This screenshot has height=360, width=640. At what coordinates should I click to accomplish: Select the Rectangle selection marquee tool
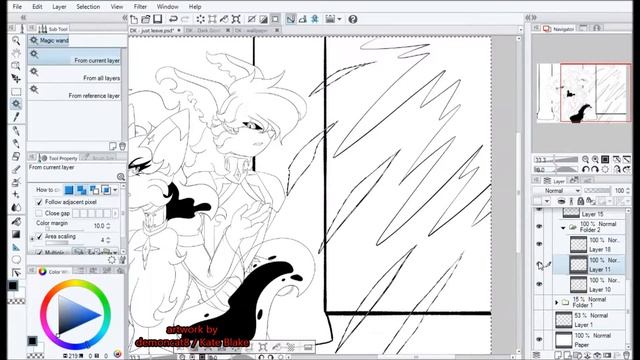tap(16, 91)
